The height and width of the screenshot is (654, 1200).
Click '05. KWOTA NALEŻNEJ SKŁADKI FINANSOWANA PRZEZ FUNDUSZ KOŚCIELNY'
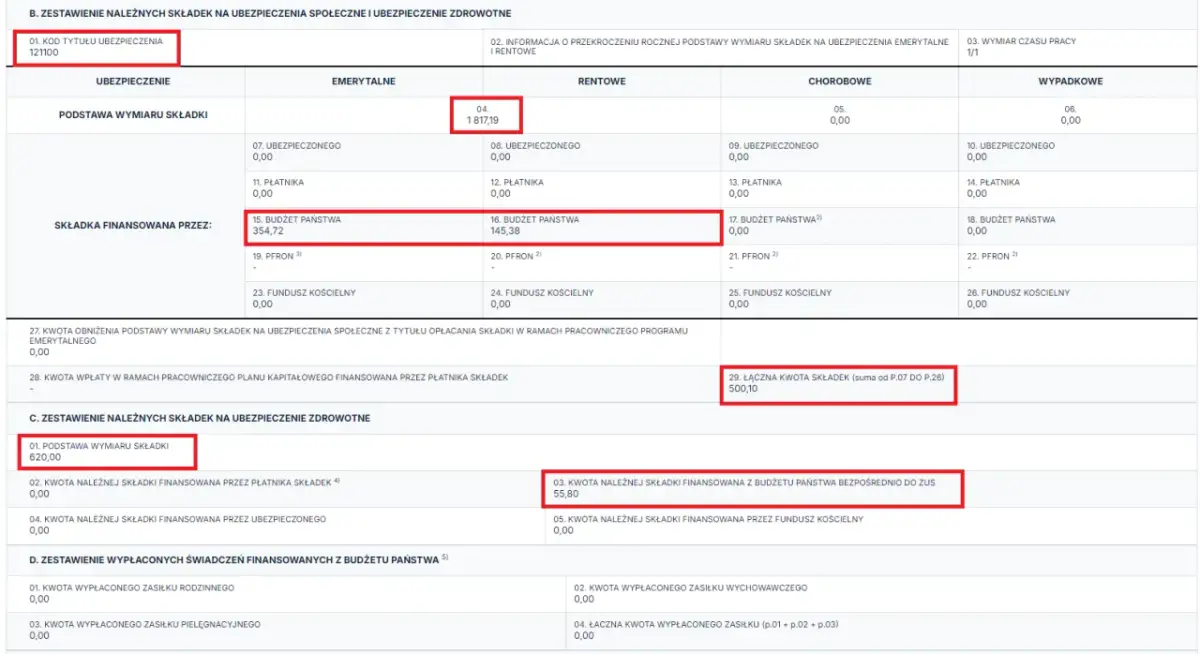click(707, 519)
